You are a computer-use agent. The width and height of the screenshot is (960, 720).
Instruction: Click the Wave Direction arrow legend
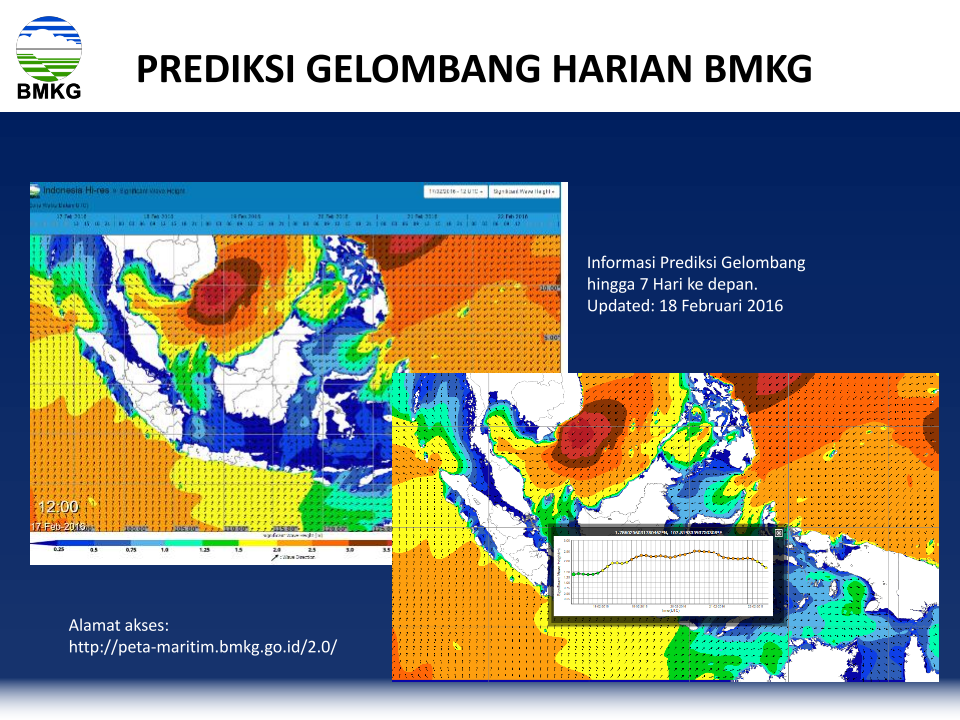(x=293, y=557)
